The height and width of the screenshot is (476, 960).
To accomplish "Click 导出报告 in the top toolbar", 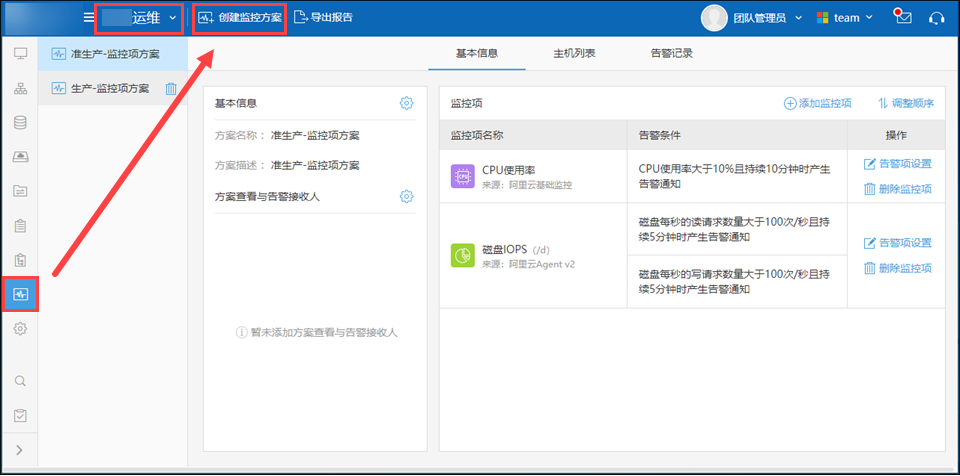I will tap(323, 17).
